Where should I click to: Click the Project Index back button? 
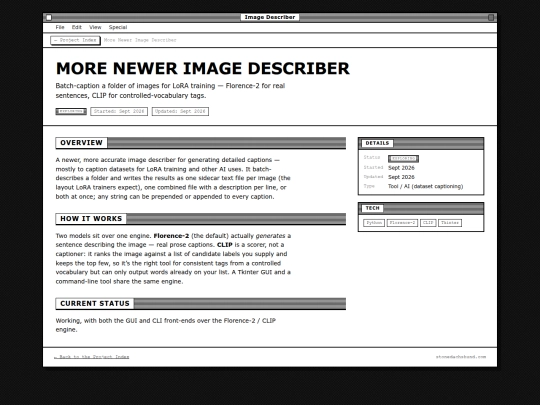tap(75, 40)
